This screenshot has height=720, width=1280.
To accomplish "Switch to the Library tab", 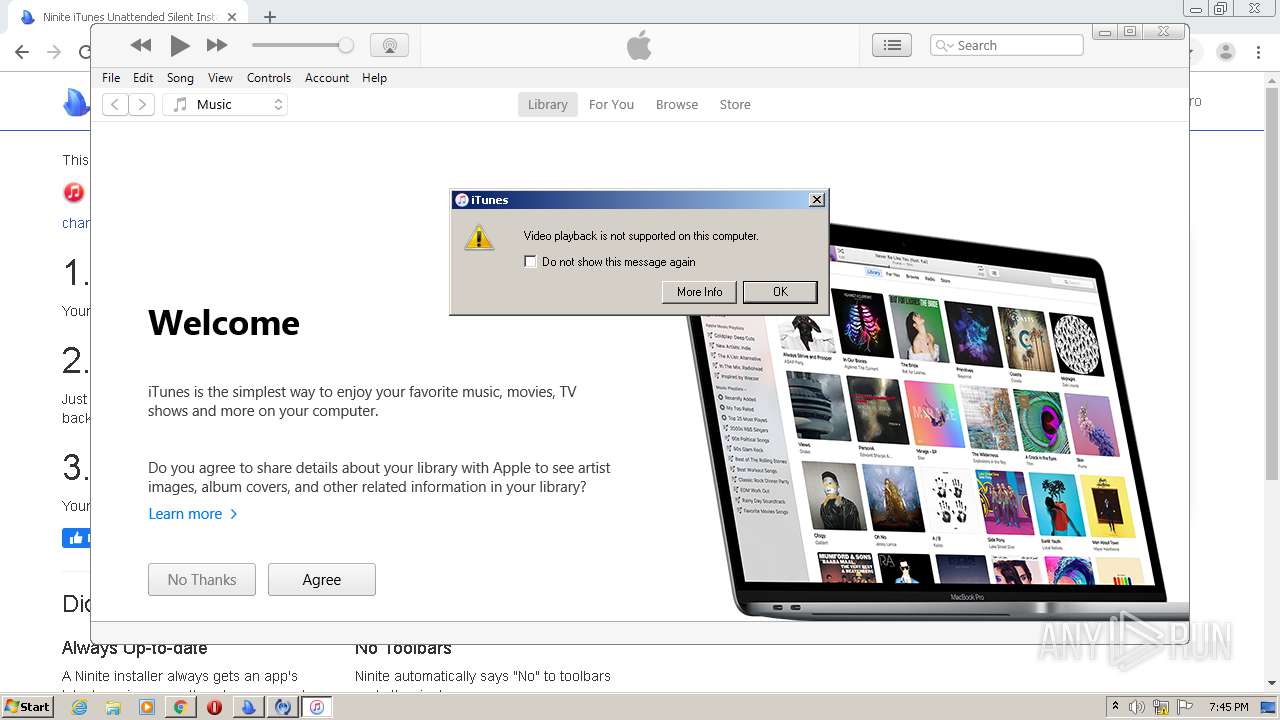I will [547, 104].
